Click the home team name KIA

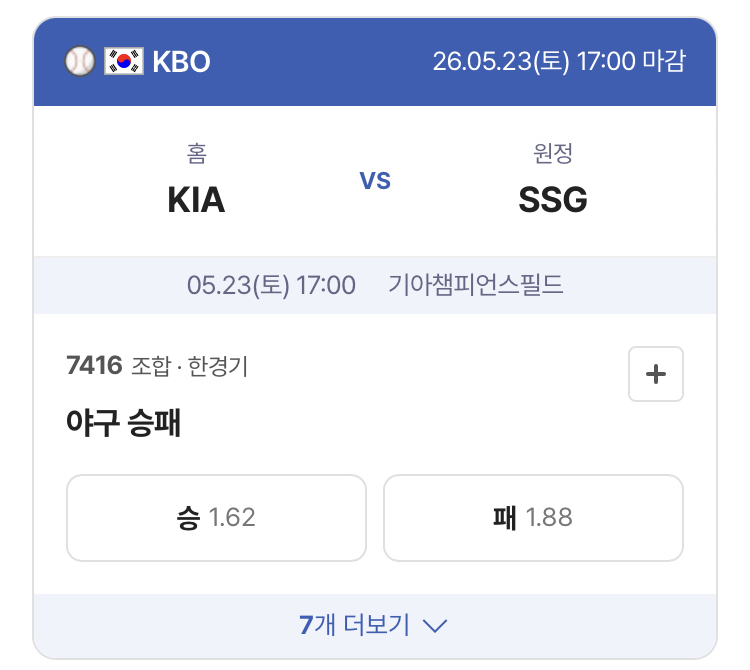click(196, 200)
